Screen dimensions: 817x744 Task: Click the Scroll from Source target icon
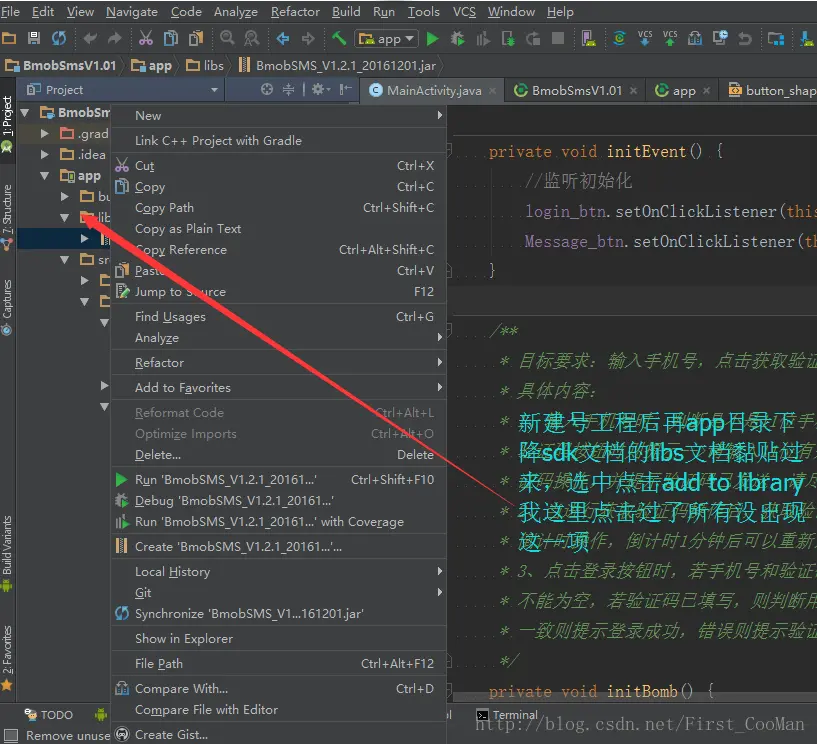(x=267, y=90)
